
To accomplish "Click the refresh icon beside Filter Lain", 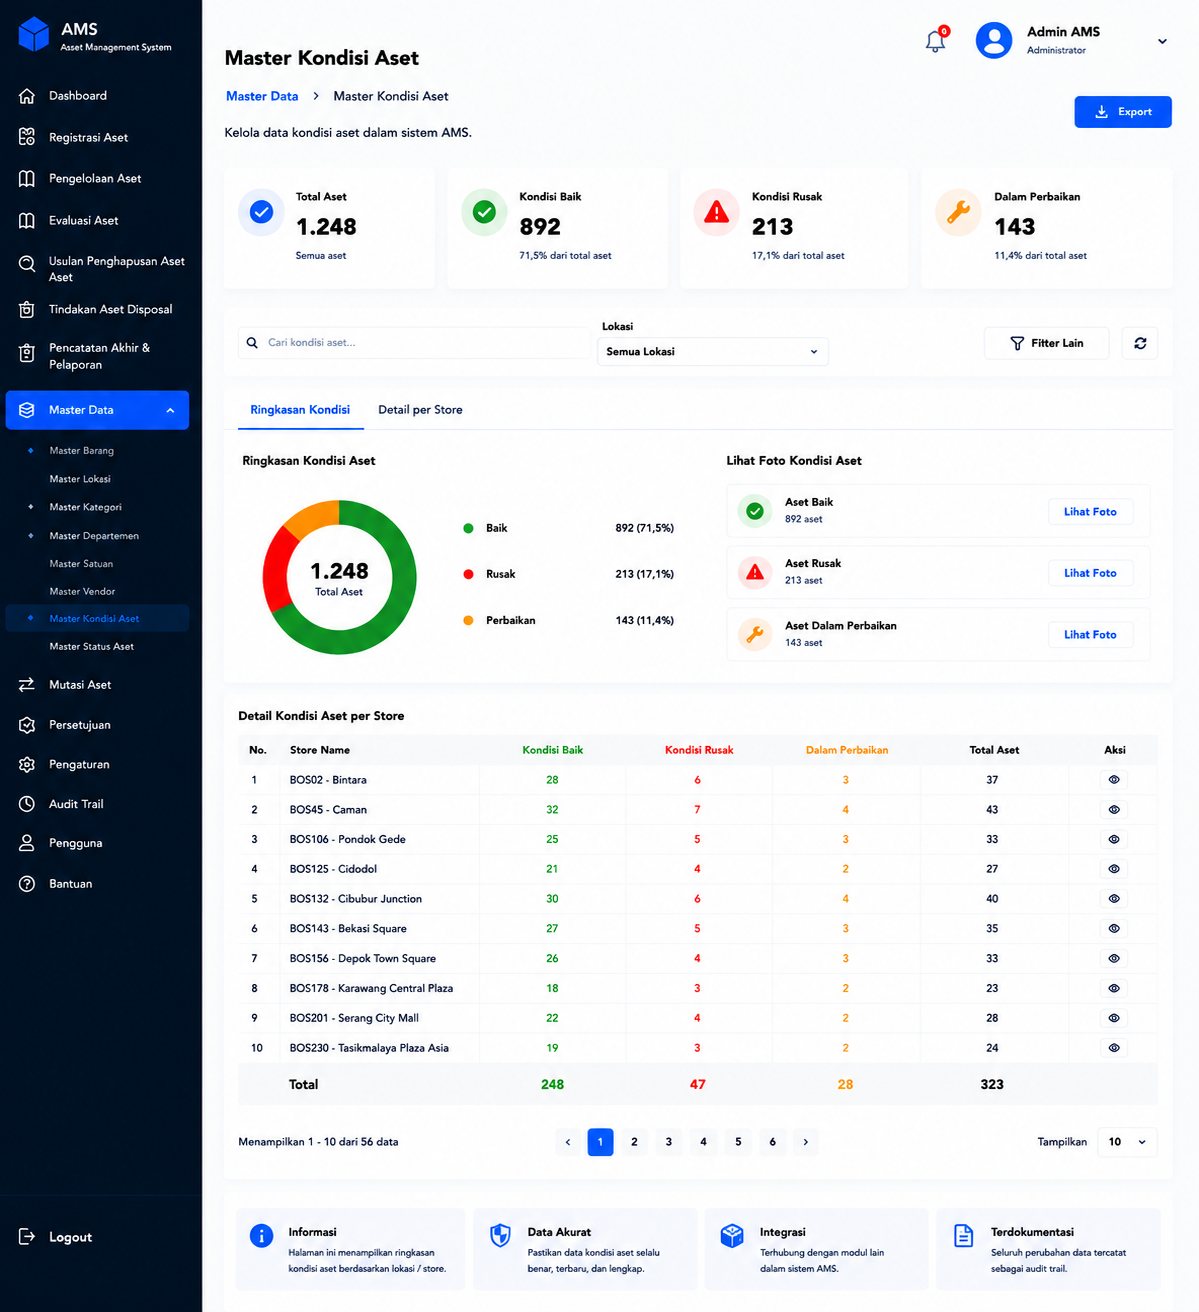I will click(x=1140, y=343).
